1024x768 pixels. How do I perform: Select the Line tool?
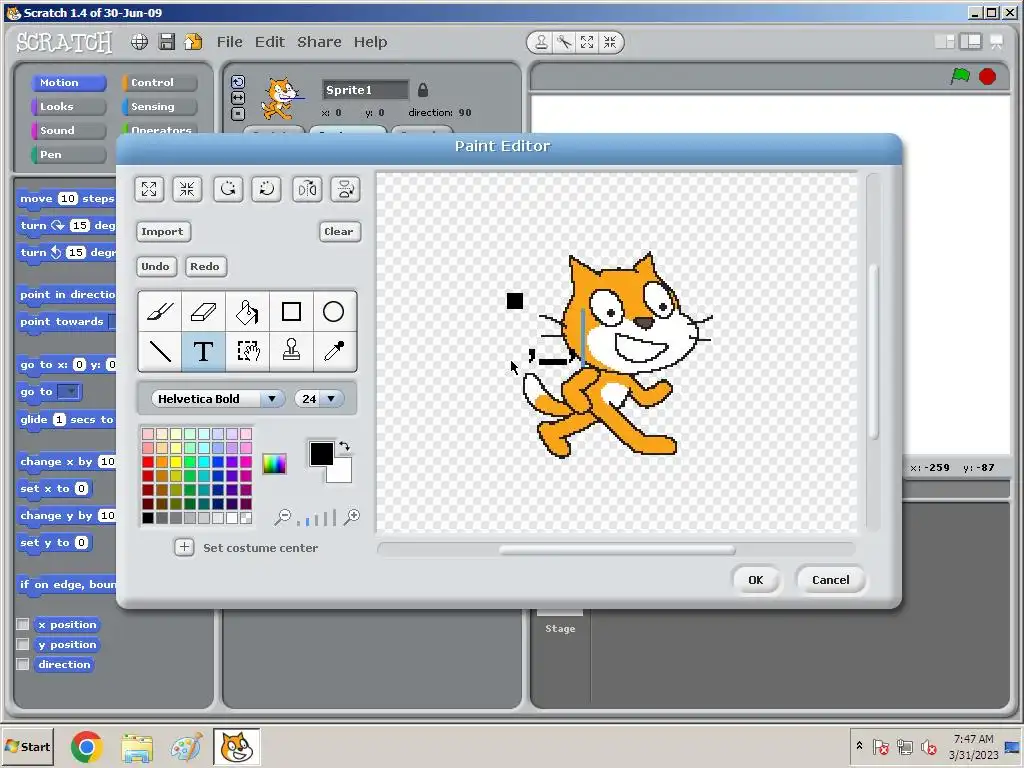click(160, 351)
